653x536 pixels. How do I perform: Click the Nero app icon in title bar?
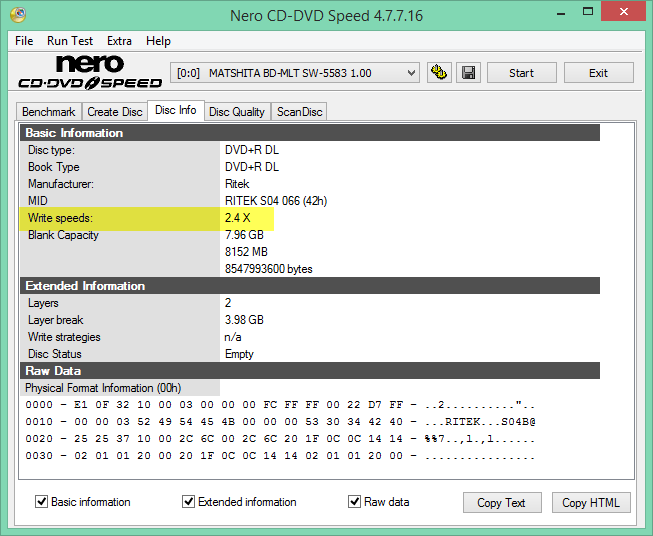click(x=18, y=15)
